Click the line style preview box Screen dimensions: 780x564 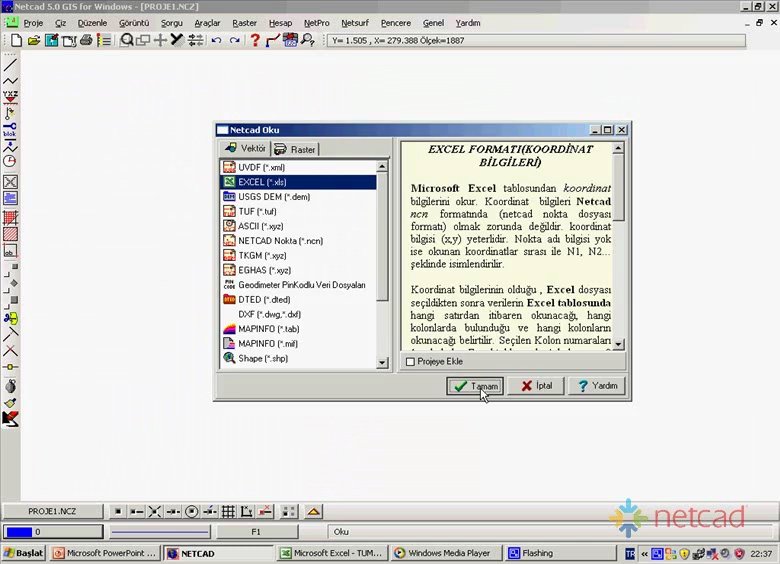[160, 532]
